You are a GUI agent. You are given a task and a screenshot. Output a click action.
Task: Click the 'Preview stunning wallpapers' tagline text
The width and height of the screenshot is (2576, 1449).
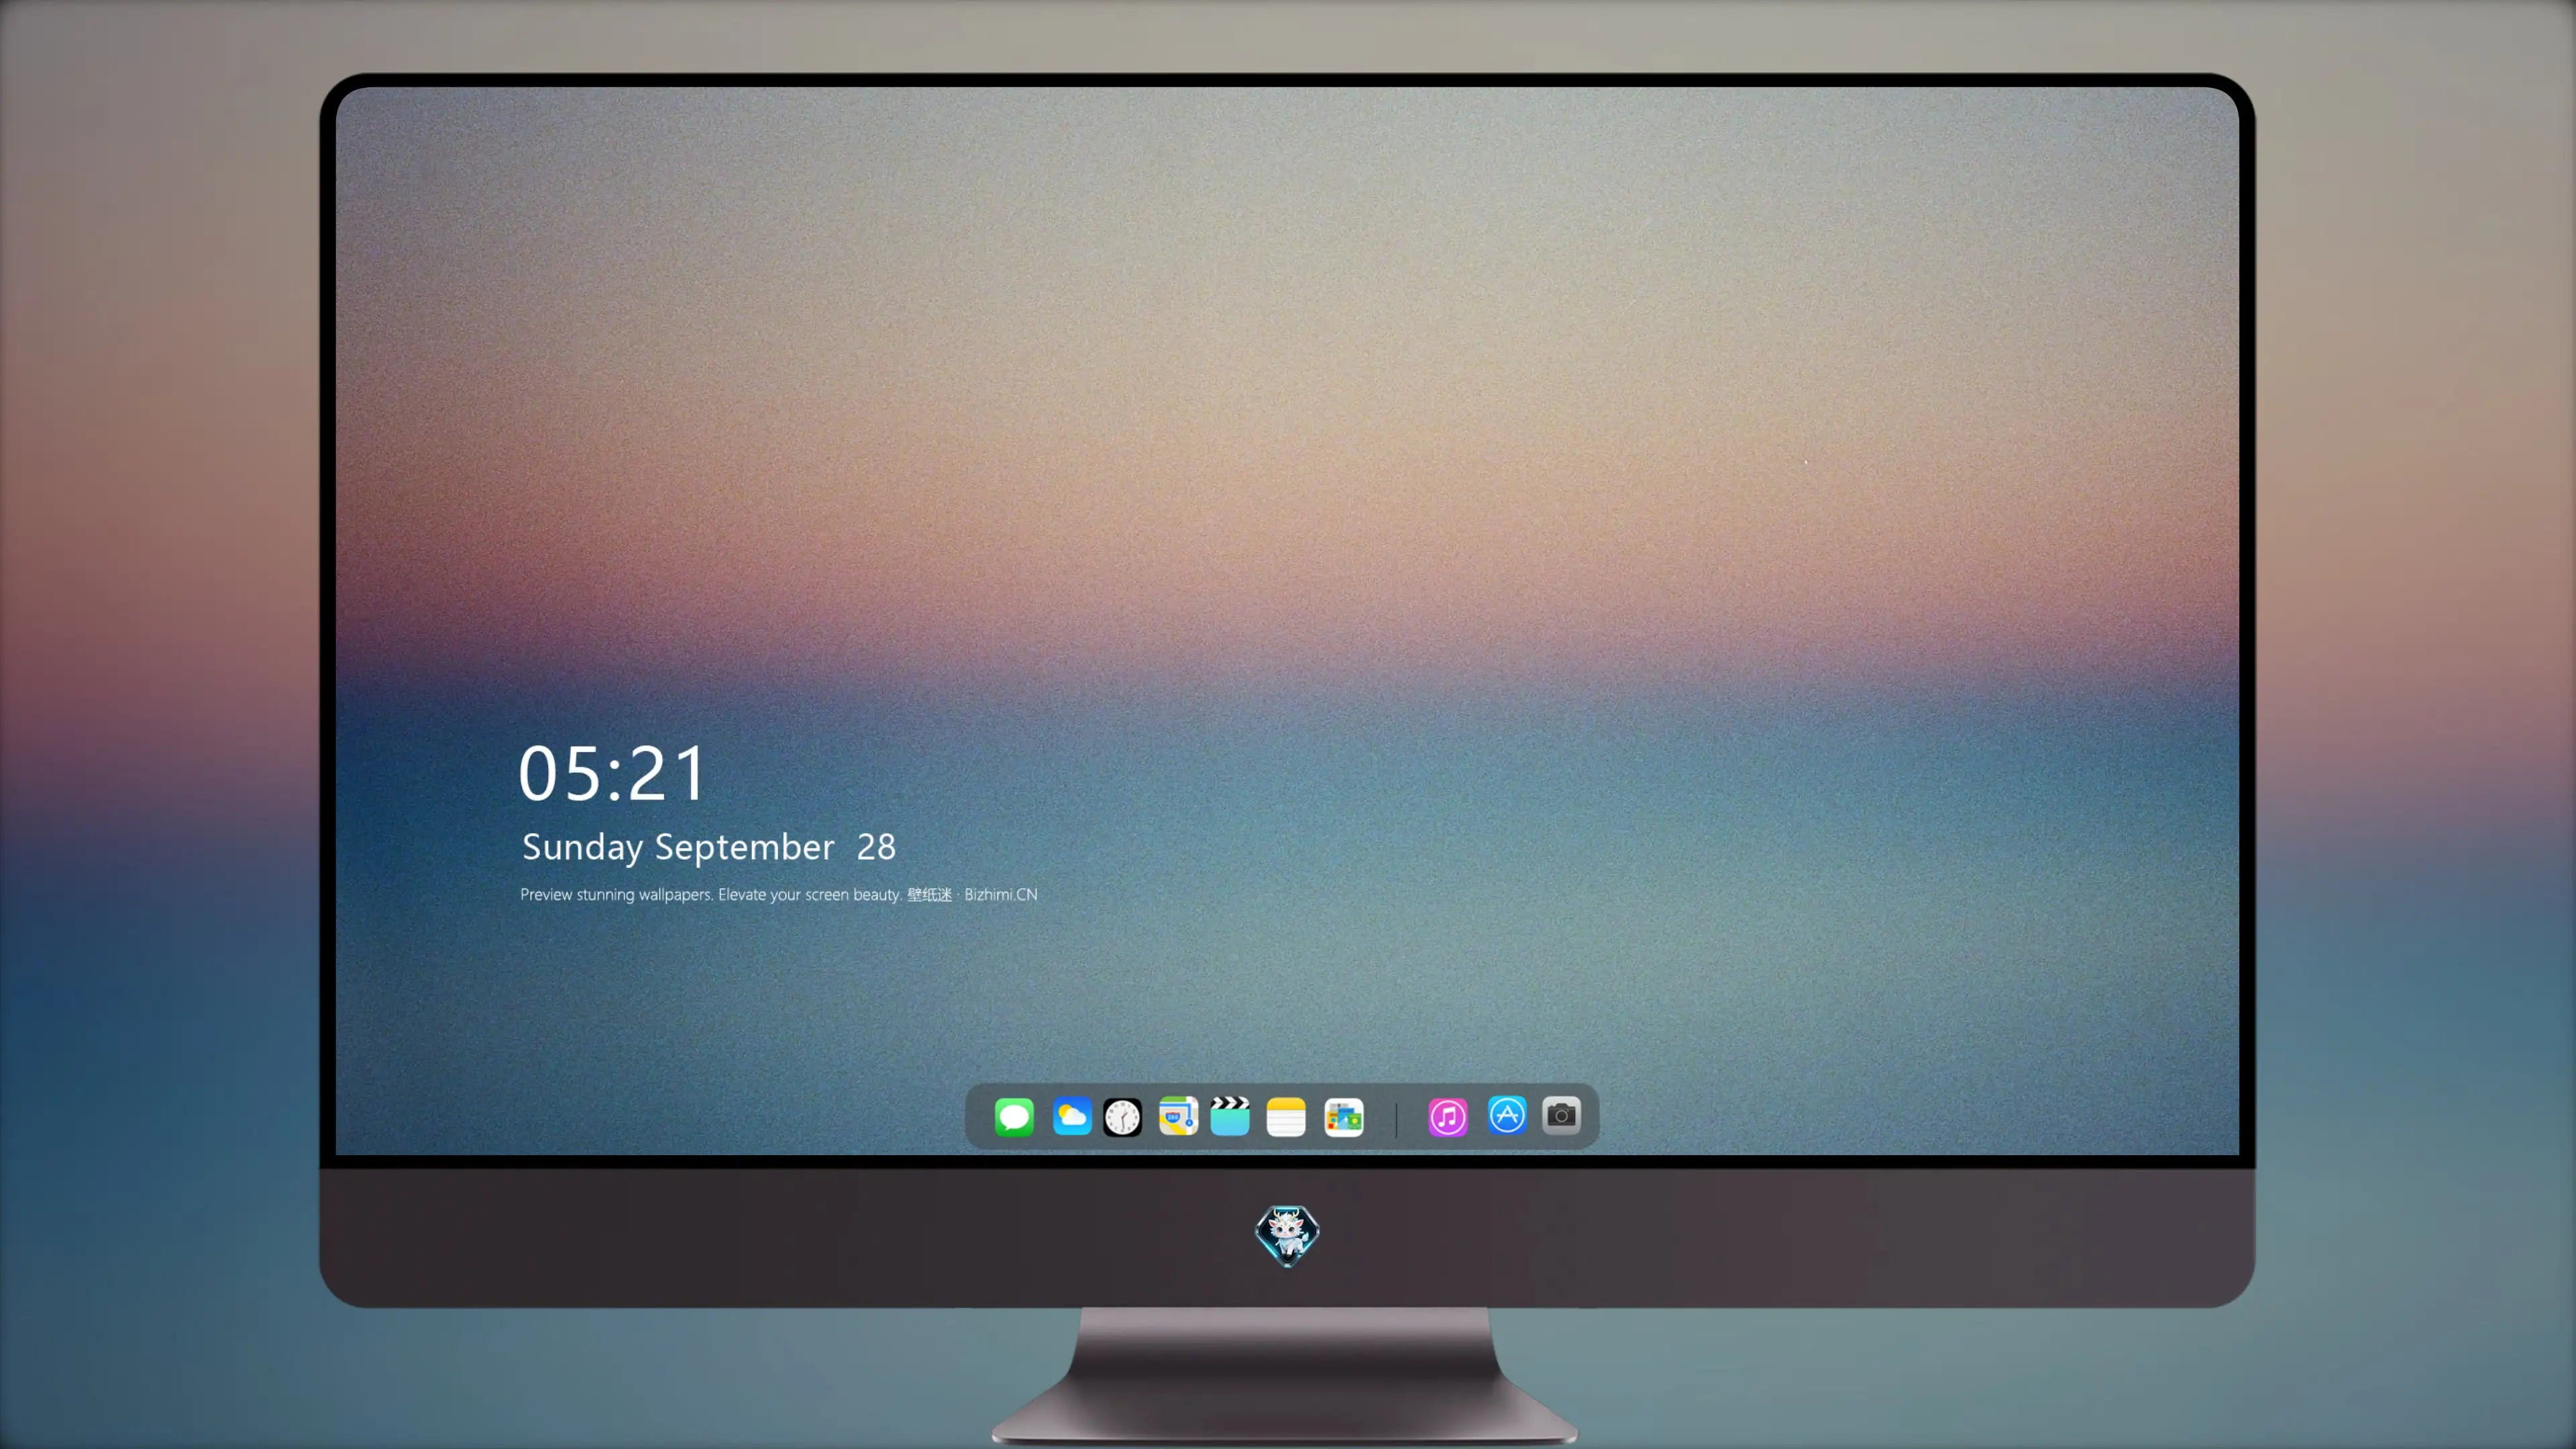779,894
